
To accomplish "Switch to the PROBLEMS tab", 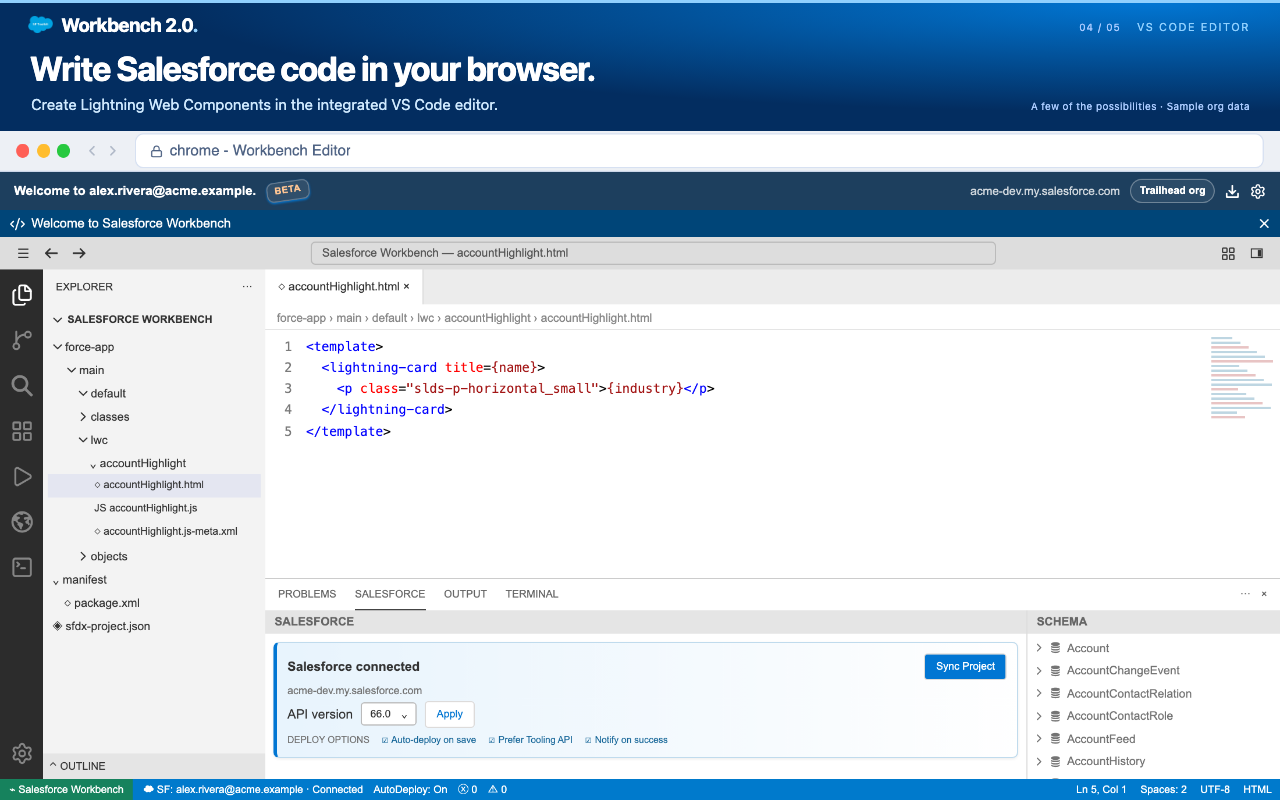I will pyautogui.click(x=307, y=594).
